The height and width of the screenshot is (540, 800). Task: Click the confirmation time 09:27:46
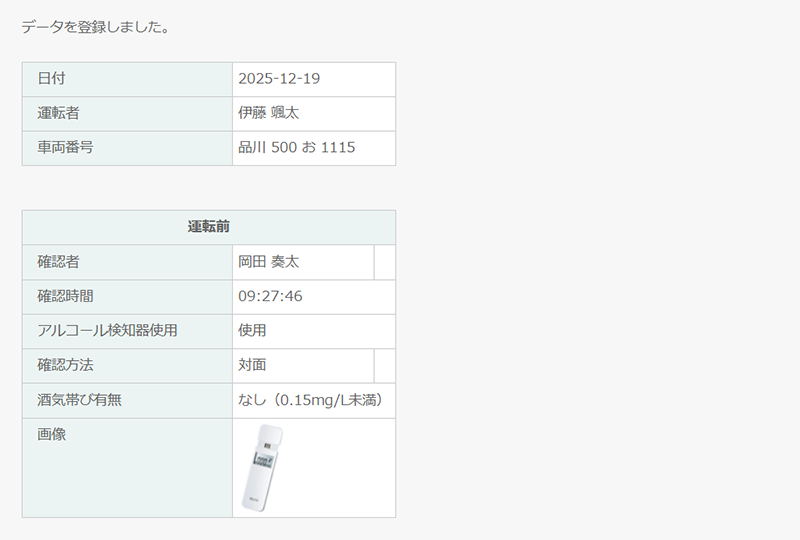click(x=270, y=296)
